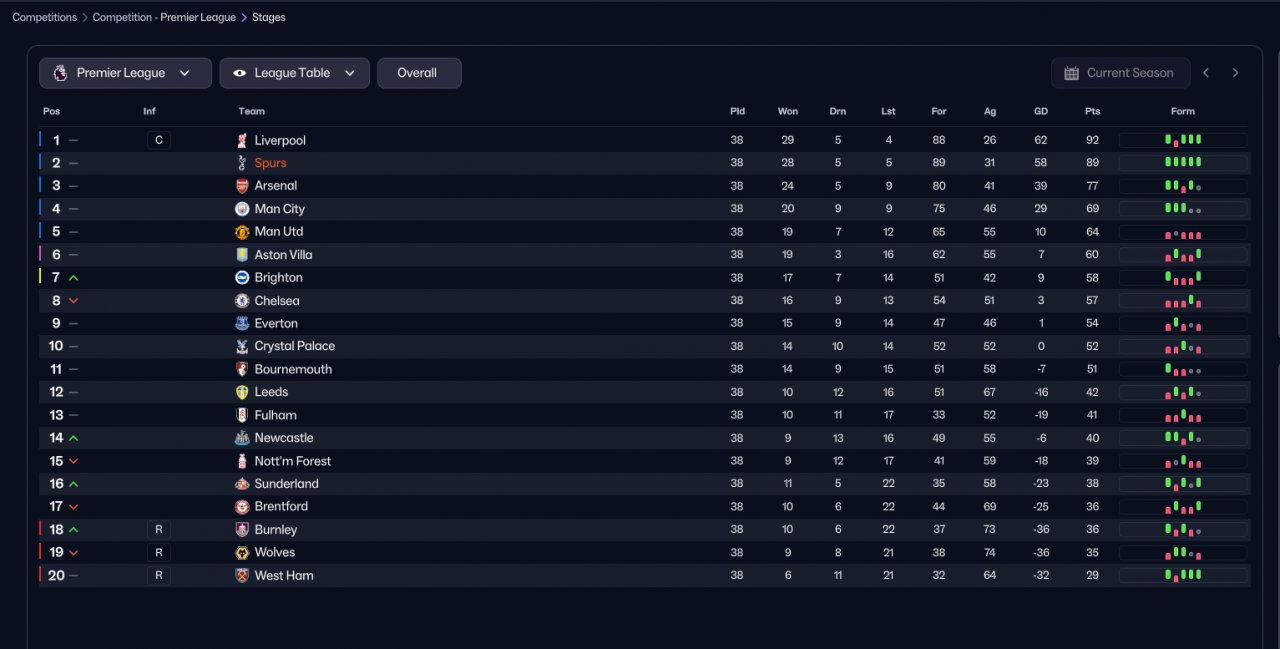Viewport: 1280px width, 649px height.
Task: Sort table by GD column header
Action: point(1041,112)
